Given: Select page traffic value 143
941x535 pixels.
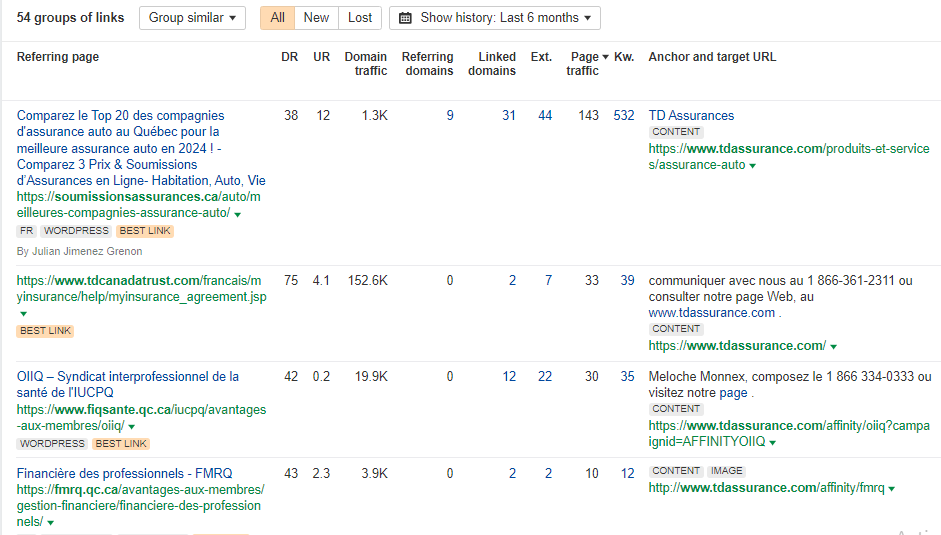Looking at the screenshot, I should [x=588, y=115].
